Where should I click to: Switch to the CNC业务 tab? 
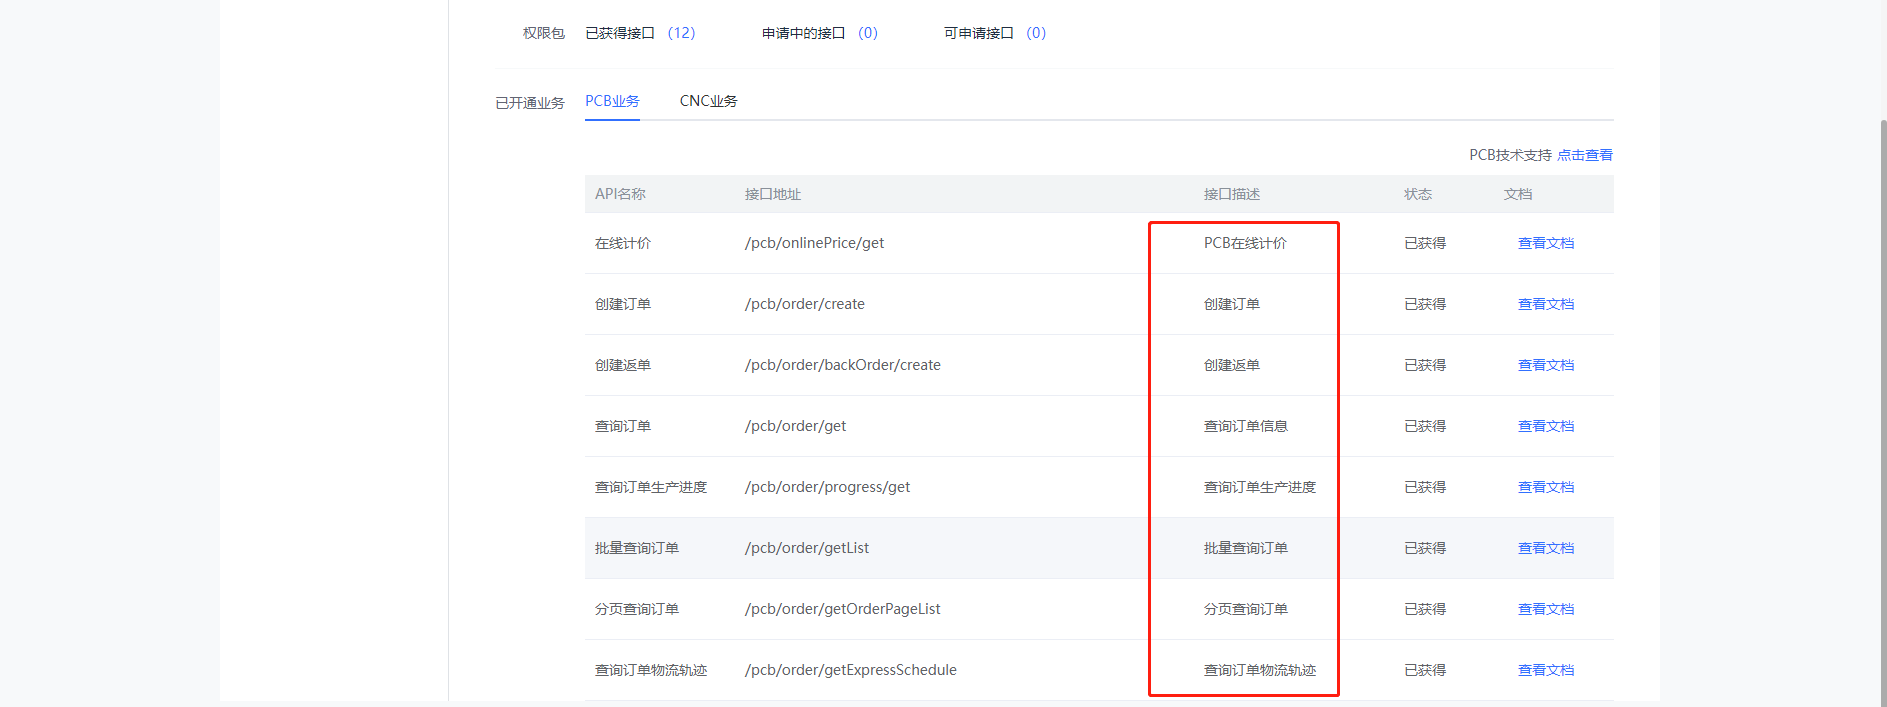tap(708, 101)
